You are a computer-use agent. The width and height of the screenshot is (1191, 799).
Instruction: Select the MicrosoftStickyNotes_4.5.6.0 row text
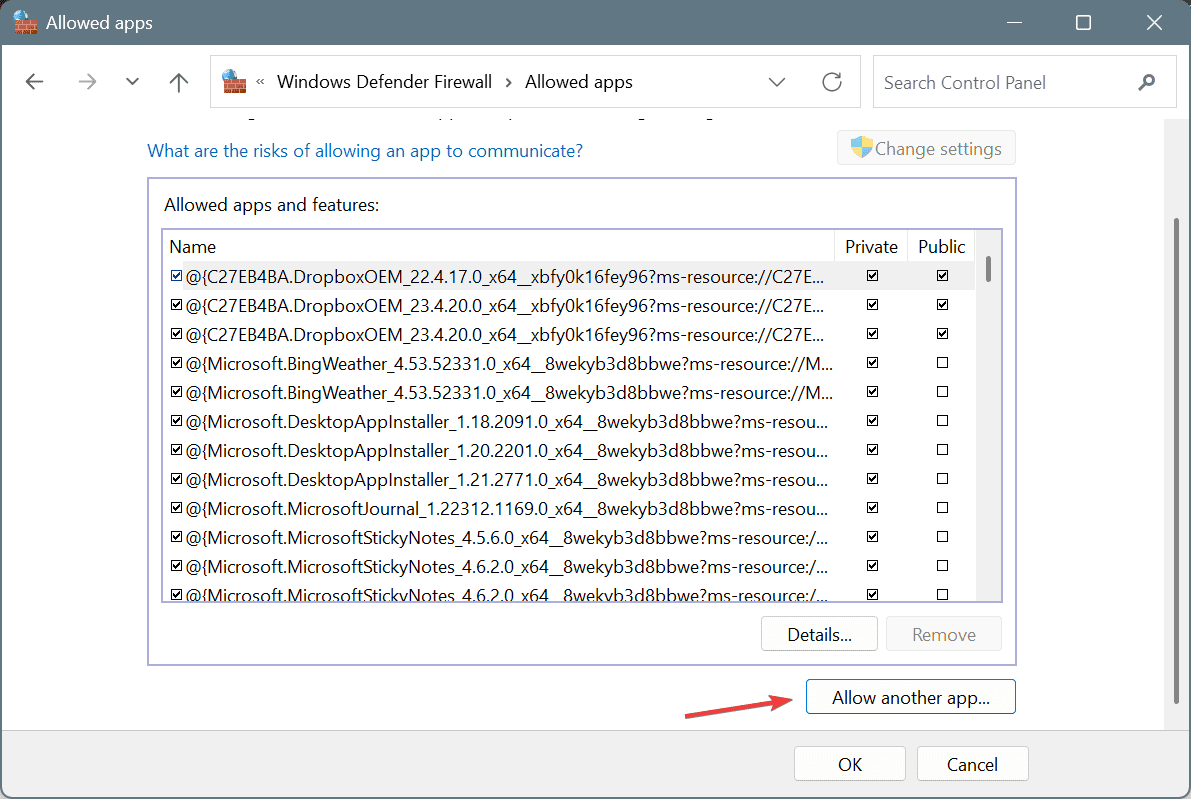pos(507,538)
